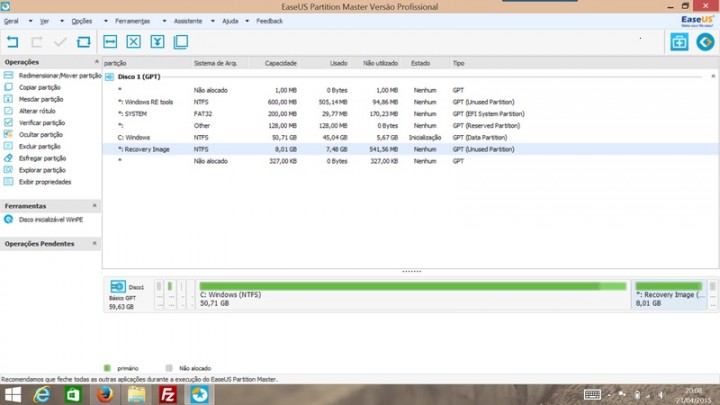Image resolution: width=720 pixels, height=405 pixels.
Task: Click Verificar partição in operations list
Action: pyautogui.click(x=42, y=123)
